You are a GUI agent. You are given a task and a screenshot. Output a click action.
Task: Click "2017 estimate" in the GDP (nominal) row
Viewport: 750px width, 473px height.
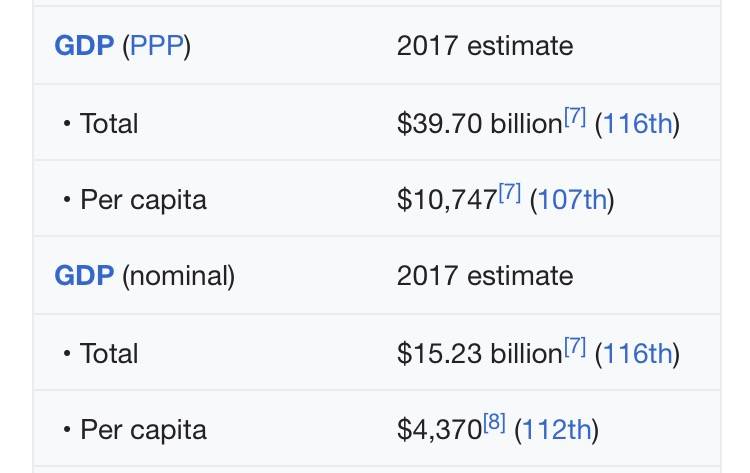click(x=485, y=276)
